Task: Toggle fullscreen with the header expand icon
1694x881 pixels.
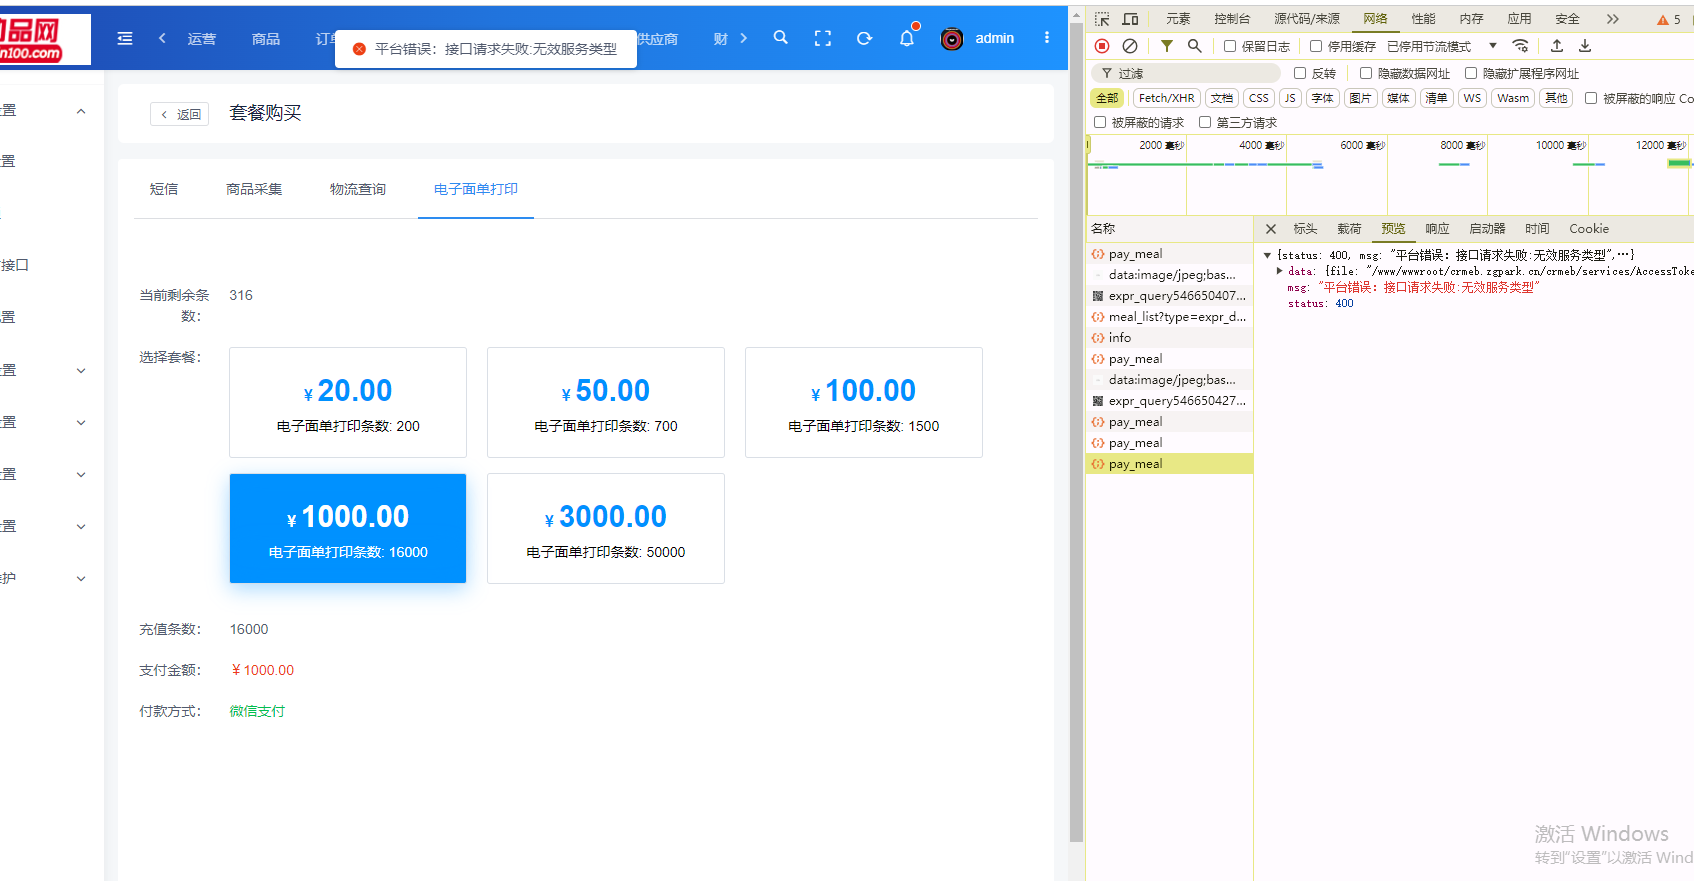Action: [823, 38]
